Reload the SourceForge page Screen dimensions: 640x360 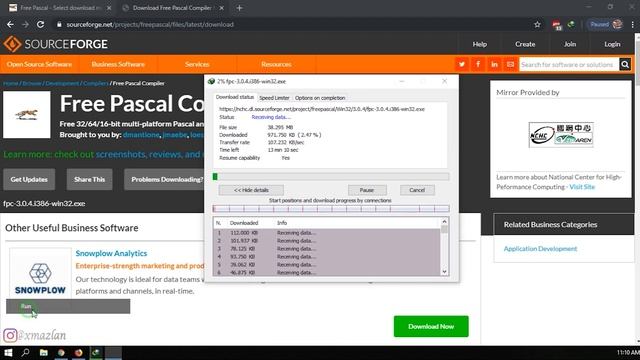[x=40, y=24]
